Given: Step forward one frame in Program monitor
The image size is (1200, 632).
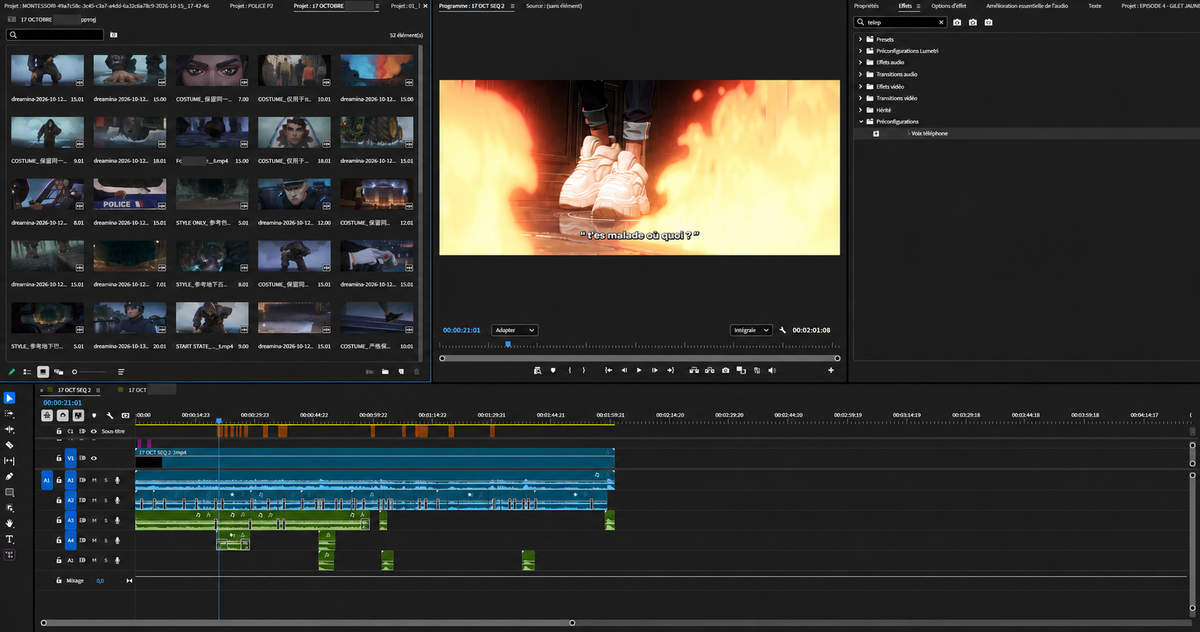Looking at the screenshot, I should tap(655, 370).
